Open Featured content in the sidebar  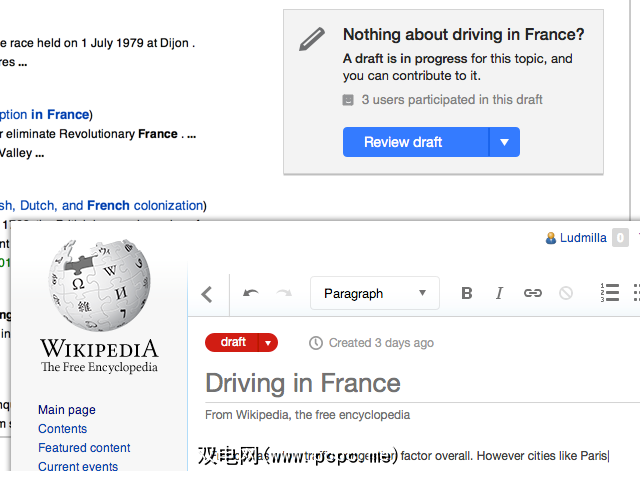(x=84, y=448)
